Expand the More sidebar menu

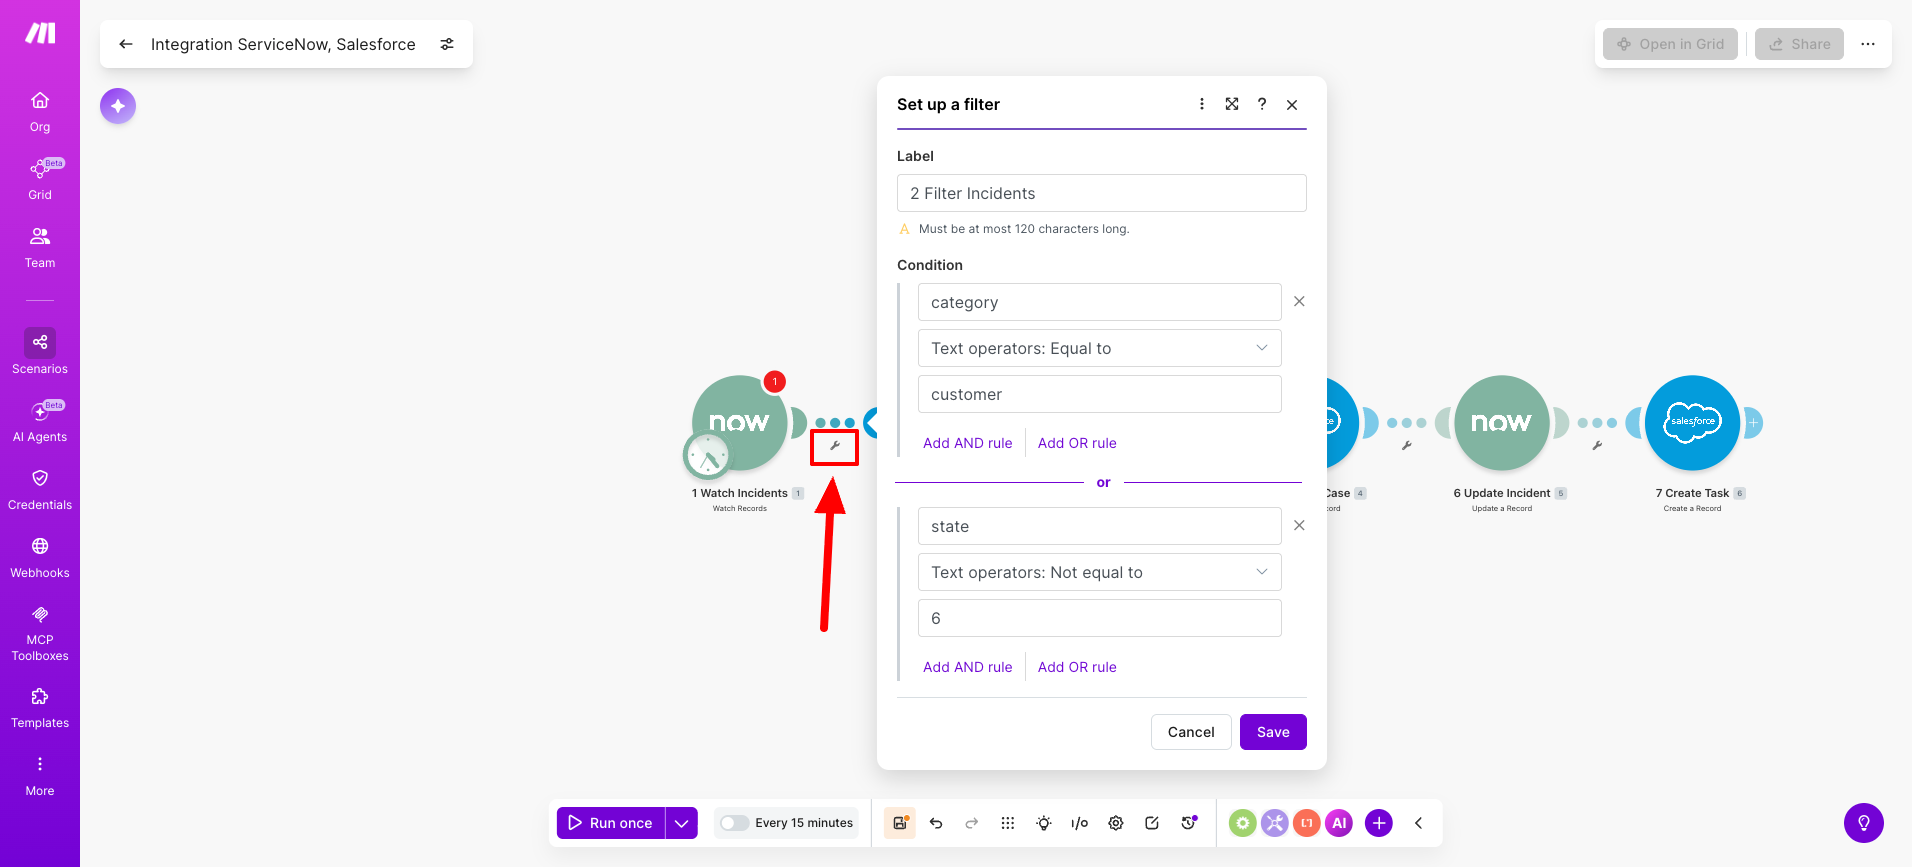pyautogui.click(x=40, y=776)
